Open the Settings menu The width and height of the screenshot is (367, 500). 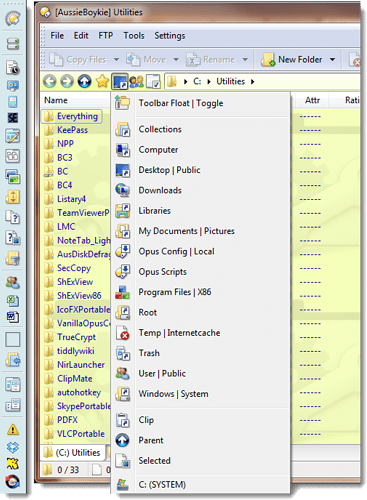click(169, 36)
